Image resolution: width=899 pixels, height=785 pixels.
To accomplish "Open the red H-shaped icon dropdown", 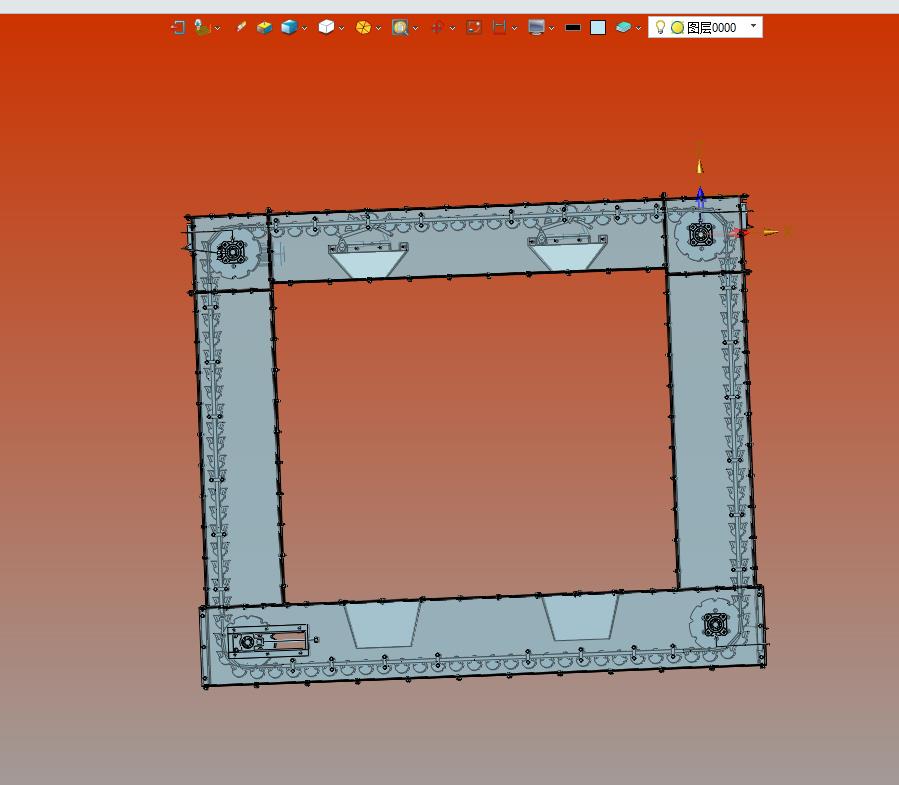I will pos(514,28).
